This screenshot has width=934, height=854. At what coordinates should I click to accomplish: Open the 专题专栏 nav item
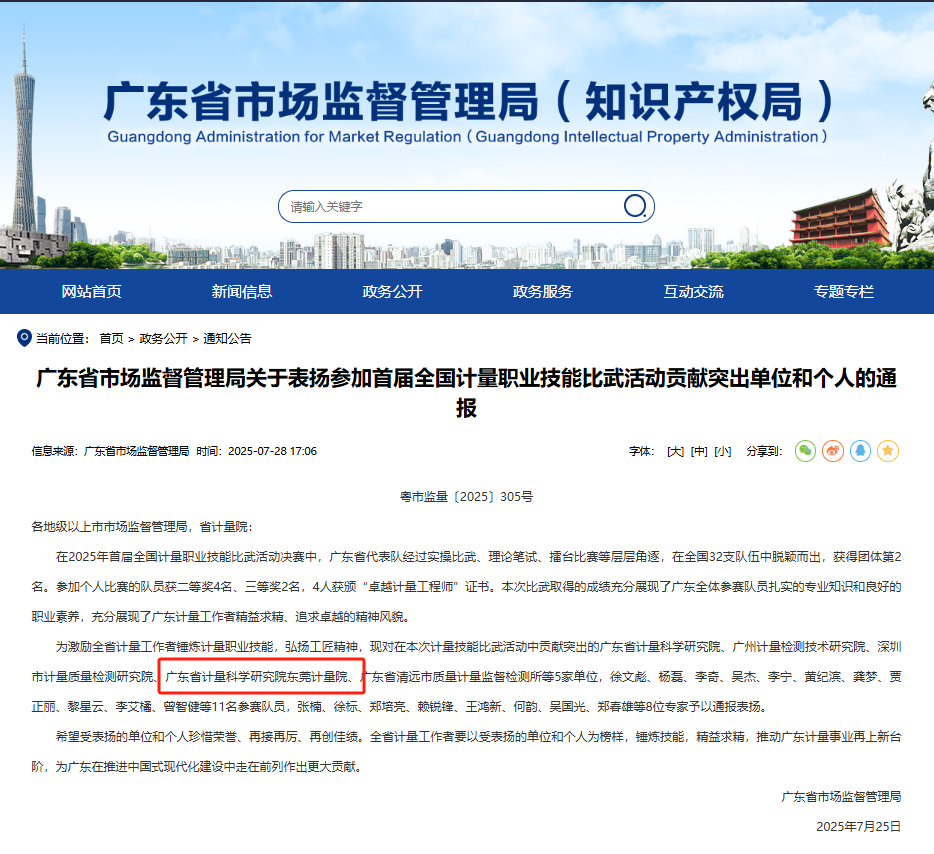click(844, 291)
